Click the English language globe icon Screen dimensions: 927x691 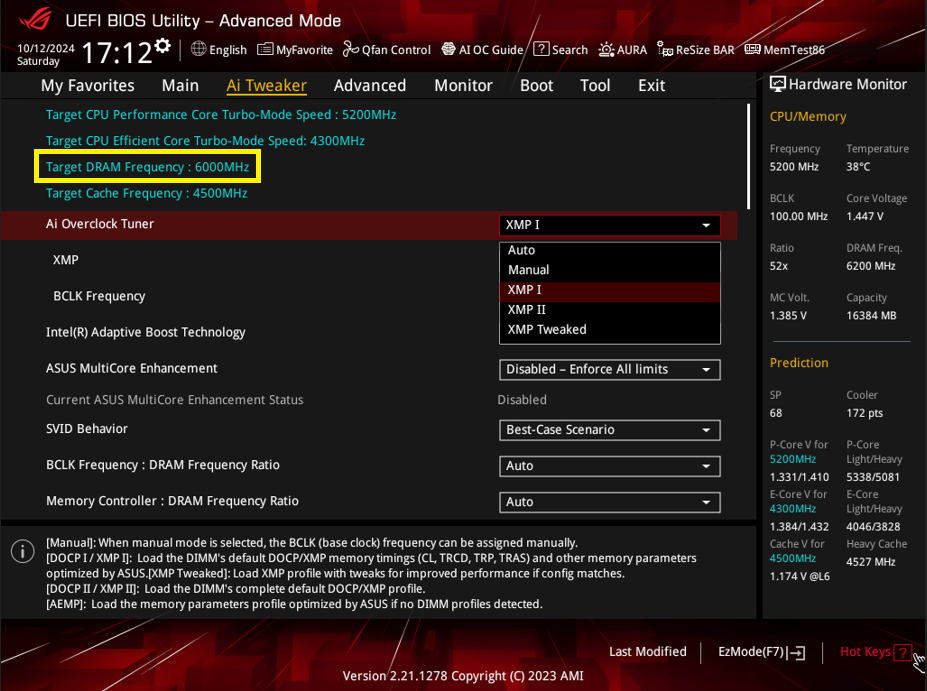point(199,49)
